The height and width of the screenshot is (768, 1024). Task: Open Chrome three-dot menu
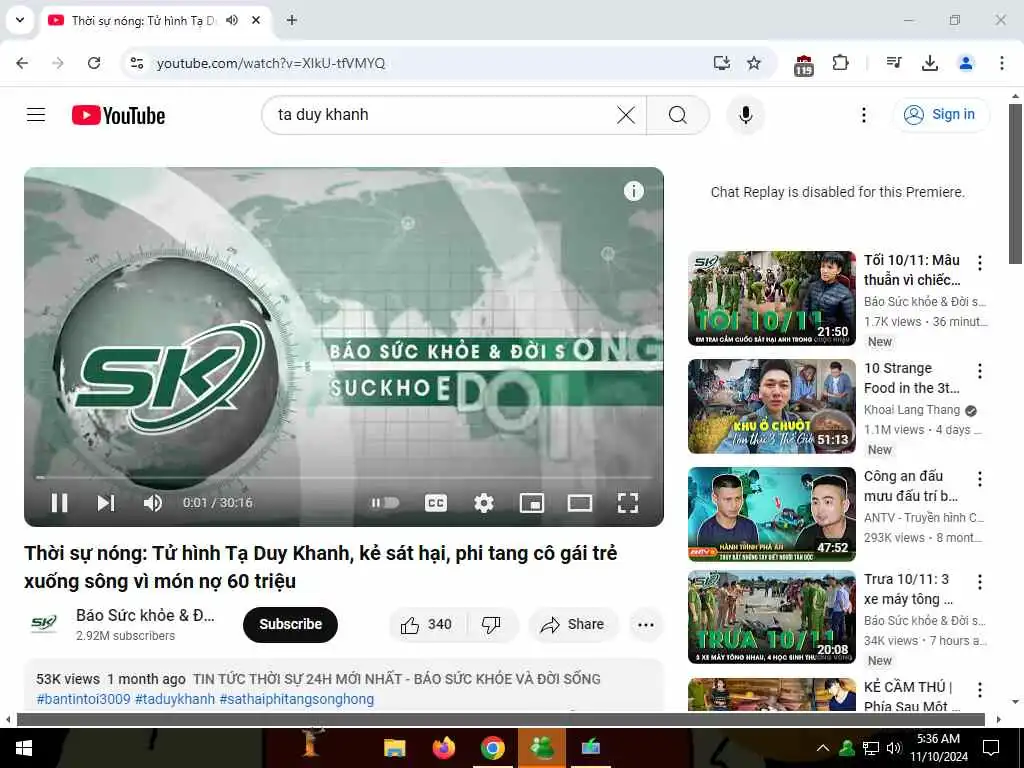[x=1001, y=63]
